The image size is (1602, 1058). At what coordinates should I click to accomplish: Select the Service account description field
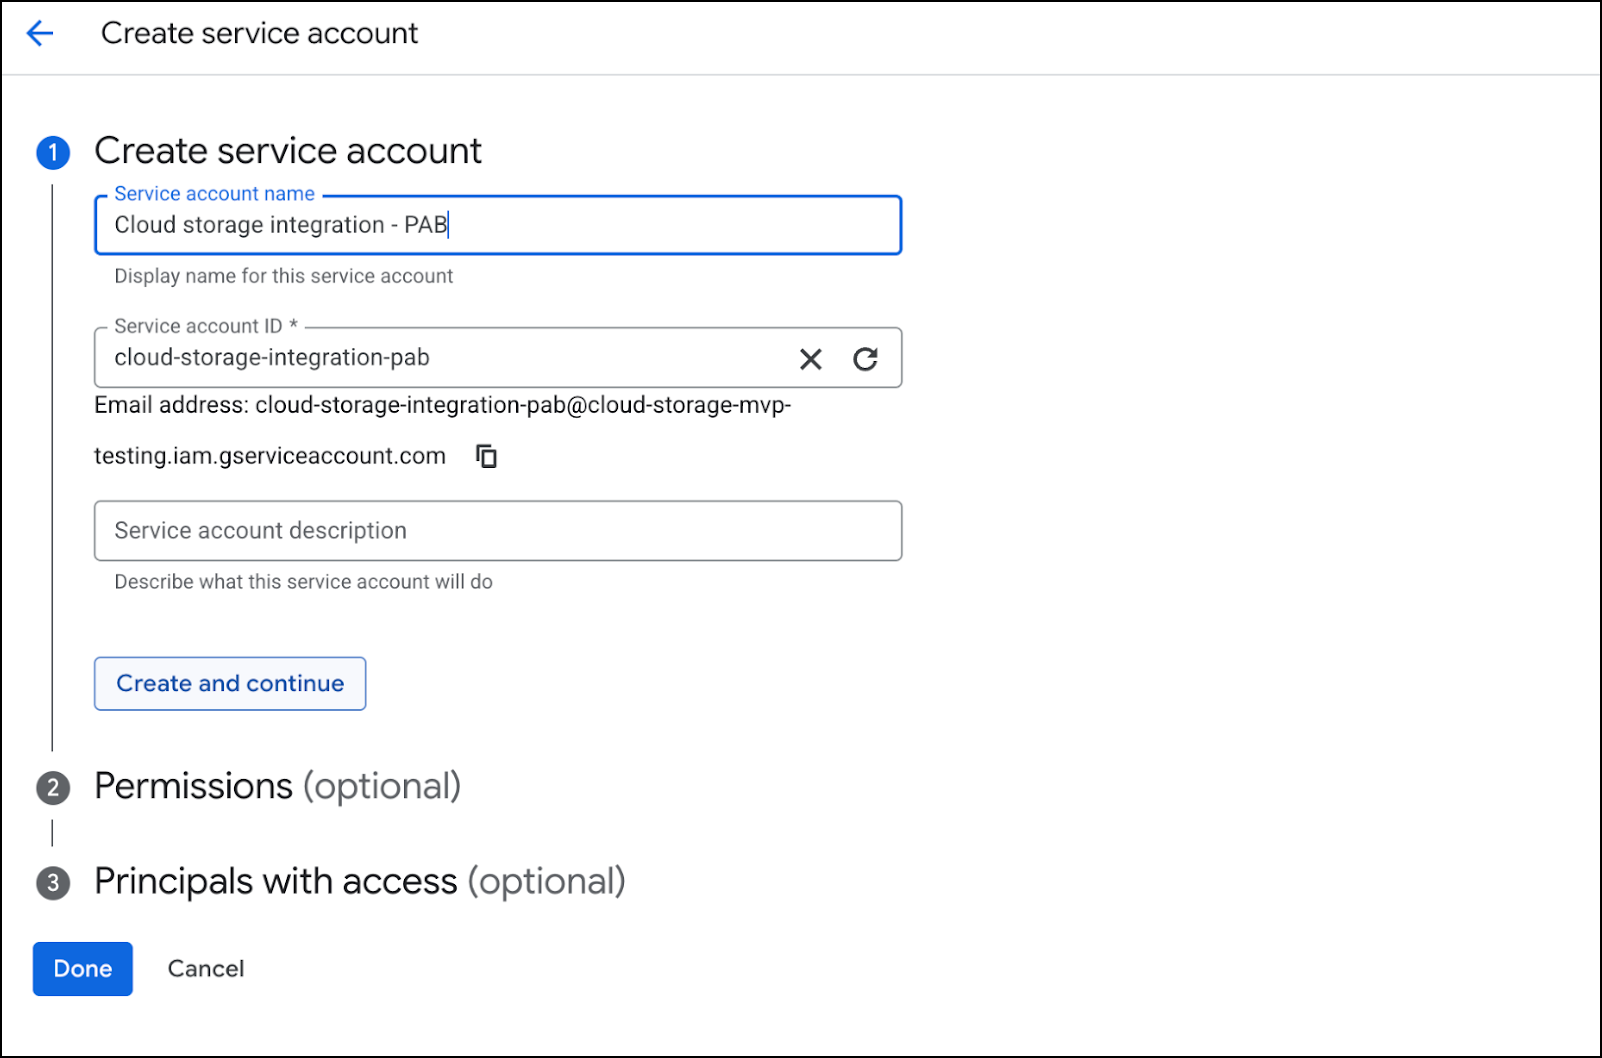[x=498, y=531]
